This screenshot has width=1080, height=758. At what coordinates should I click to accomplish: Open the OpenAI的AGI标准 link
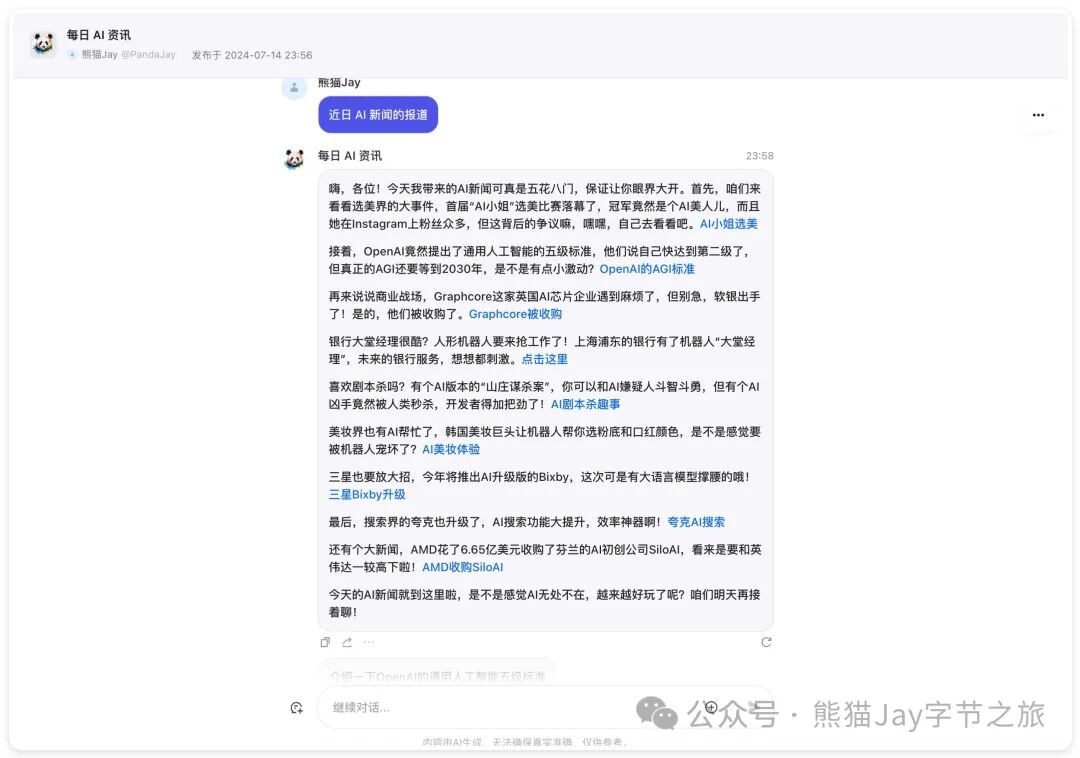[x=647, y=269]
